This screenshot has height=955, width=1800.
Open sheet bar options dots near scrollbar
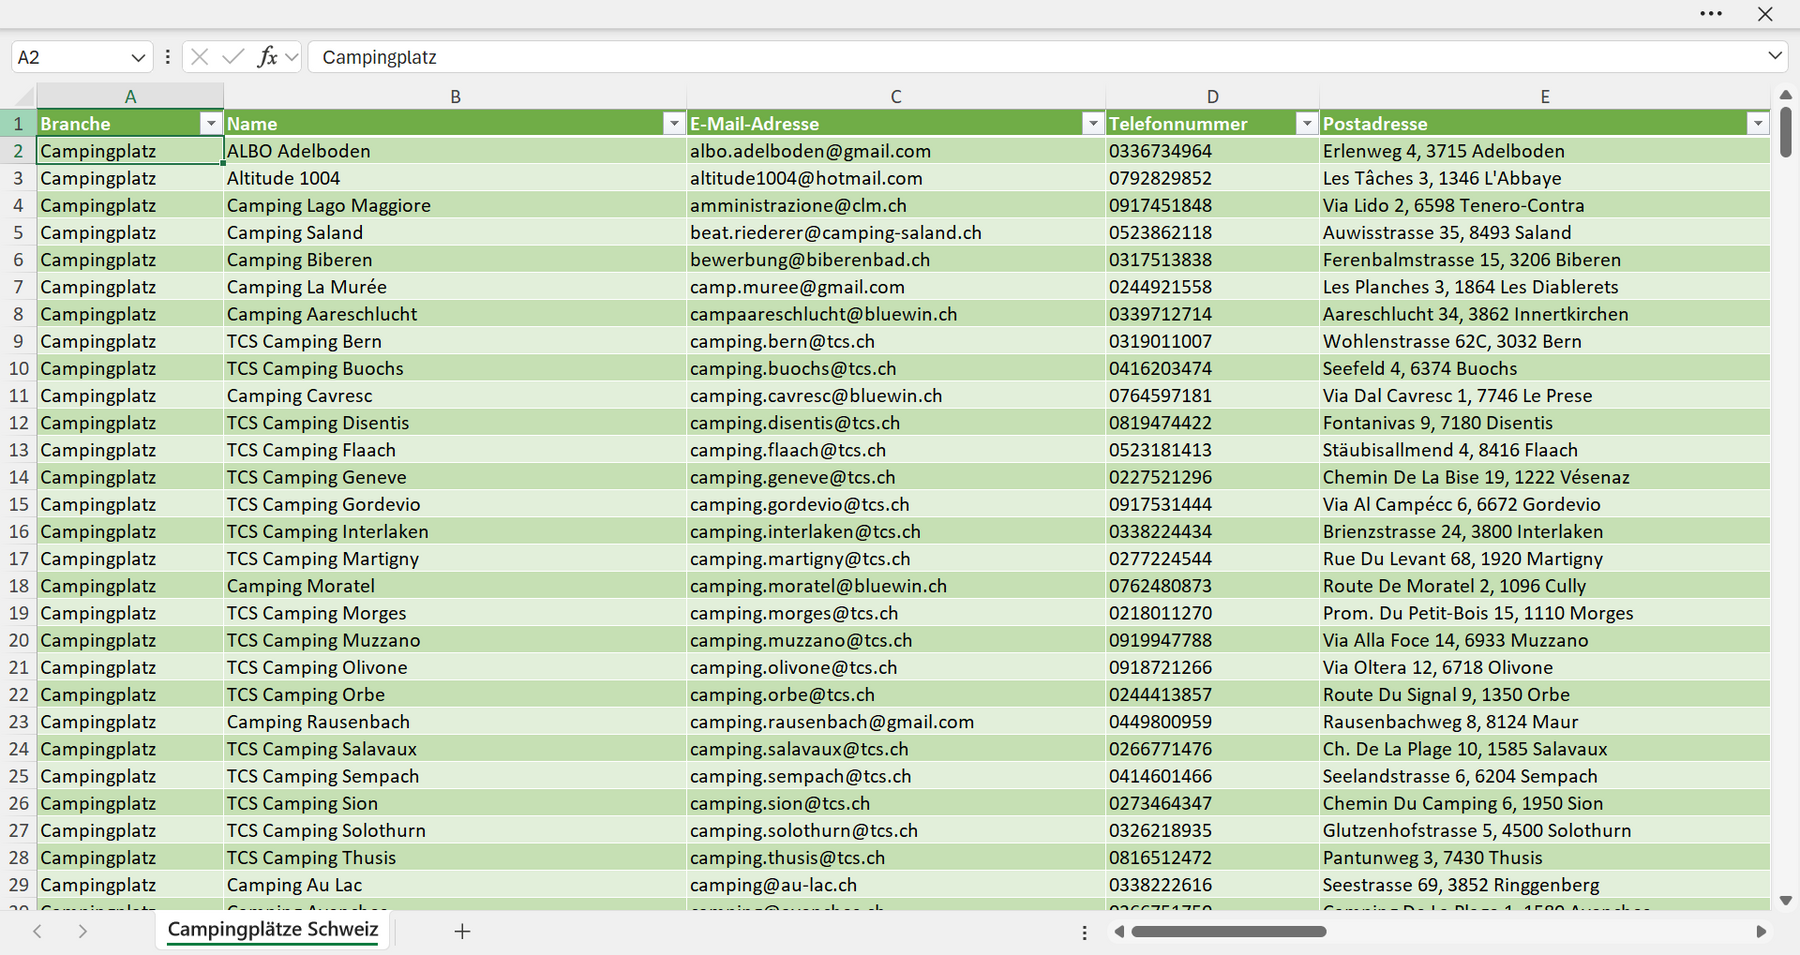point(1084,932)
